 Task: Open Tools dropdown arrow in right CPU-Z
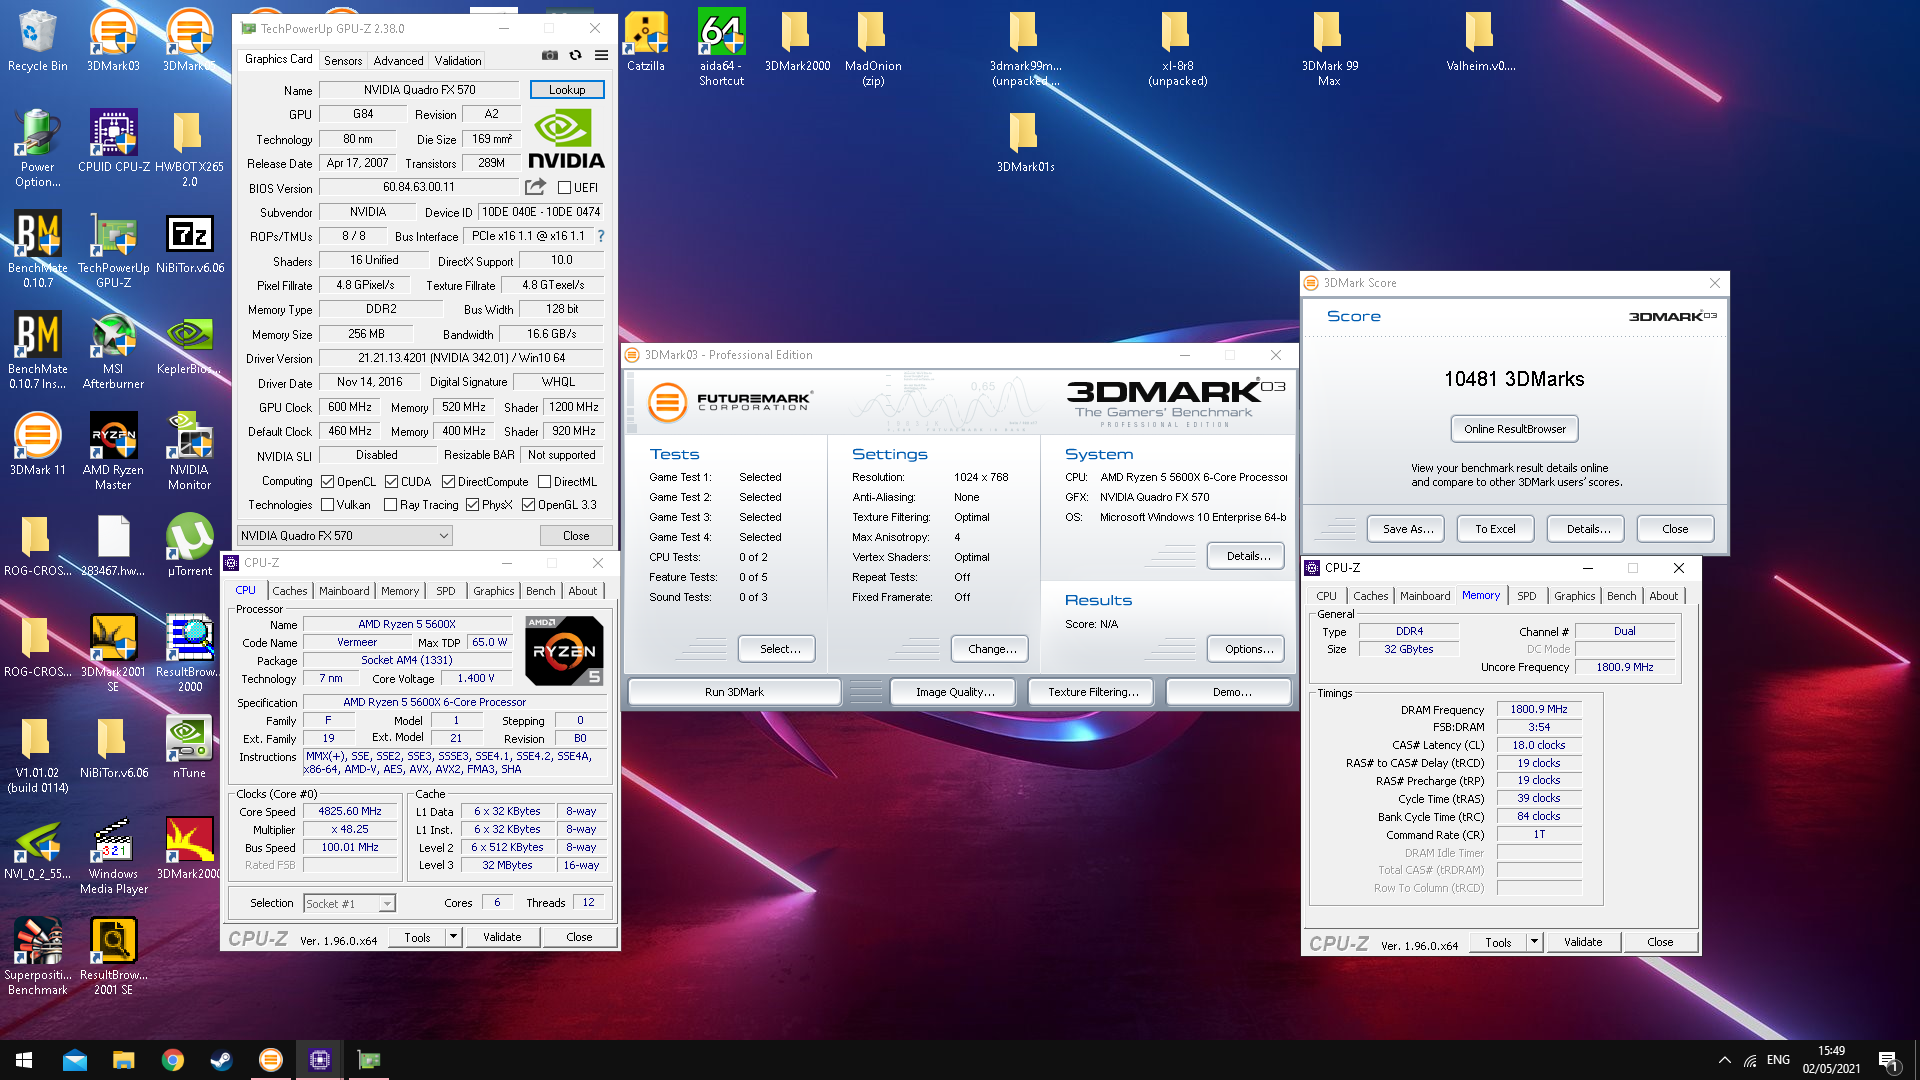(x=1534, y=942)
